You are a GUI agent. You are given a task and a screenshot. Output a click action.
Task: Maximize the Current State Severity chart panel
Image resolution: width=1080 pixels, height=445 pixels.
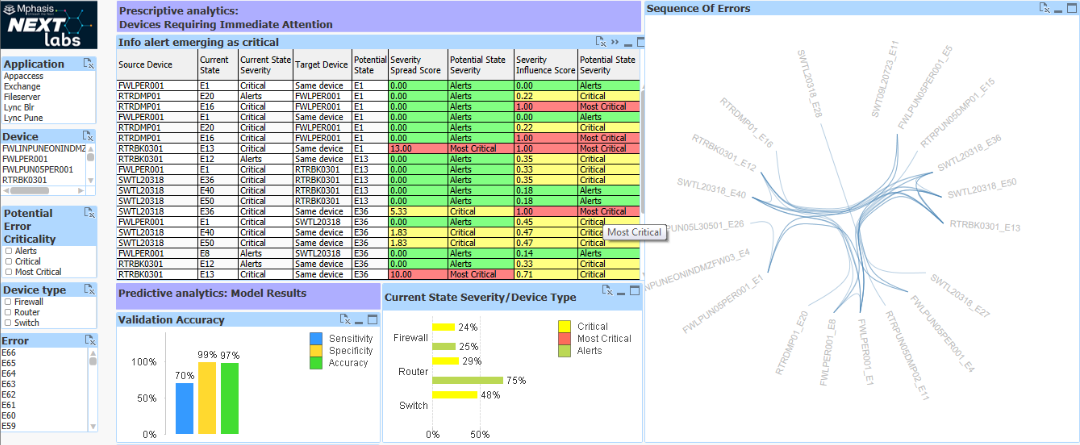click(635, 293)
